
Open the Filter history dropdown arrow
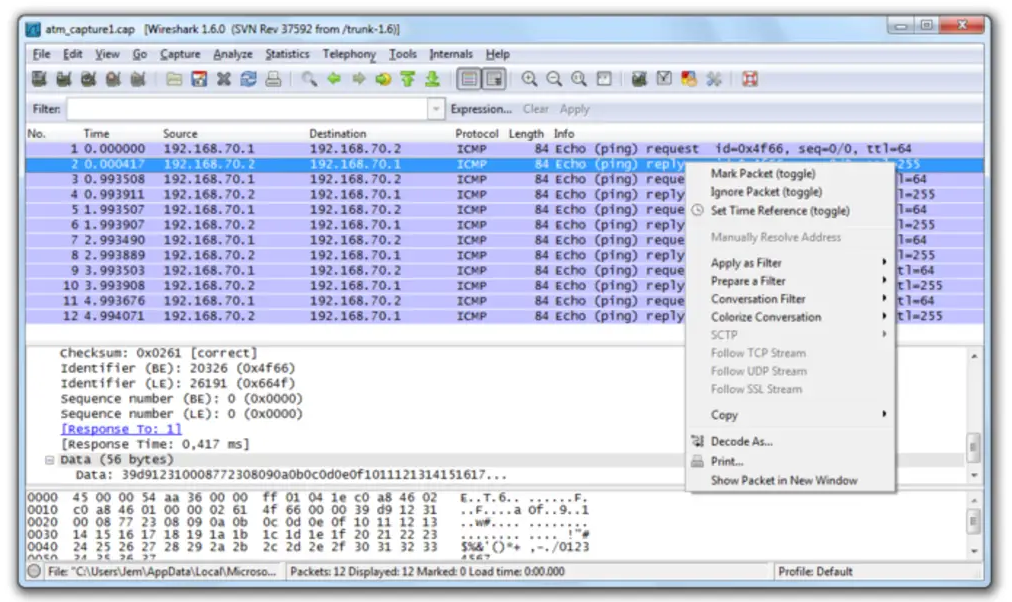click(436, 109)
